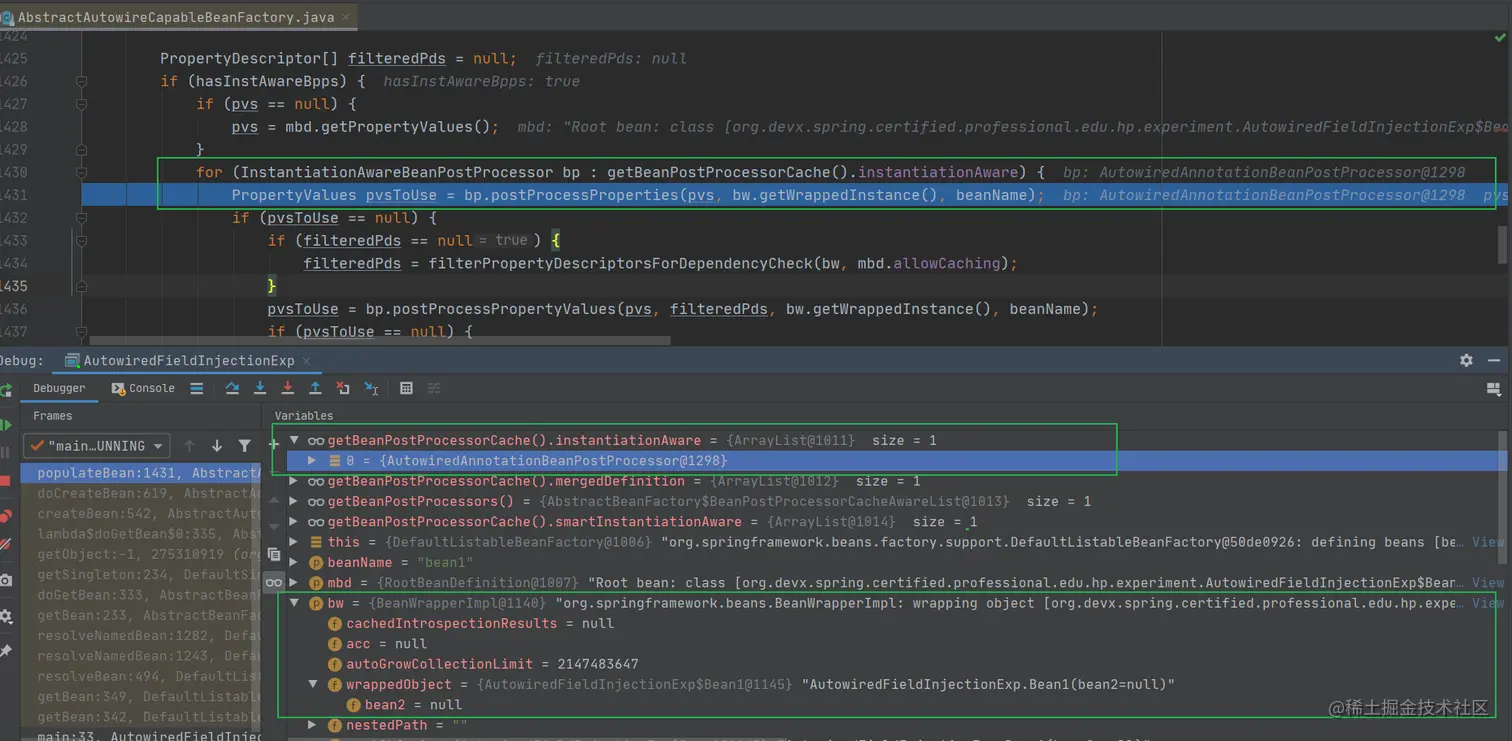This screenshot has height=741, width=1512.
Task: Select frame doCreateBean:619
Action: pos(142,493)
